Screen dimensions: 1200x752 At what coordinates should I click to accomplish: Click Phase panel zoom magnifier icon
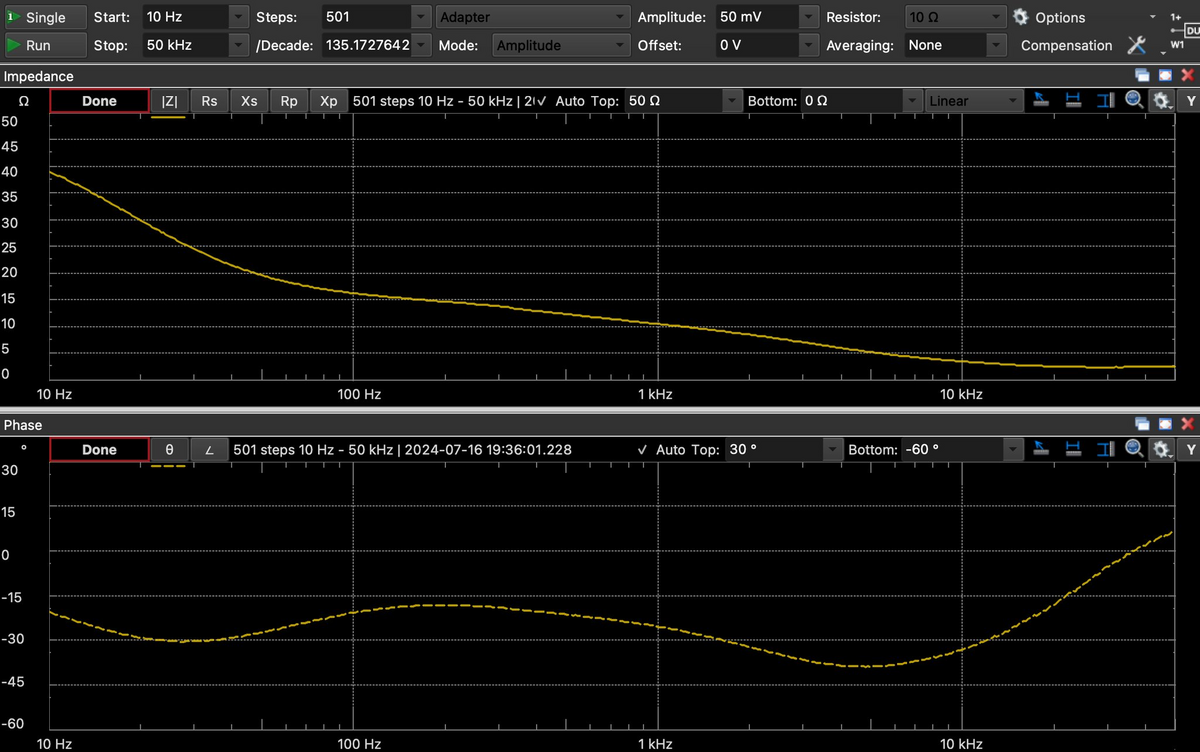(x=1134, y=449)
